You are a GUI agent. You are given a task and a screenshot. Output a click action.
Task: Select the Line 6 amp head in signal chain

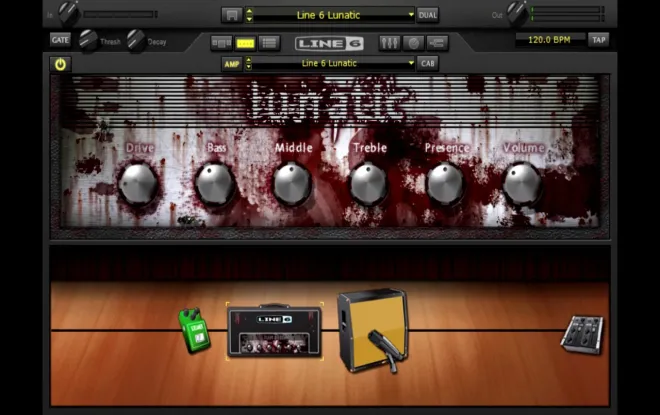point(274,331)
